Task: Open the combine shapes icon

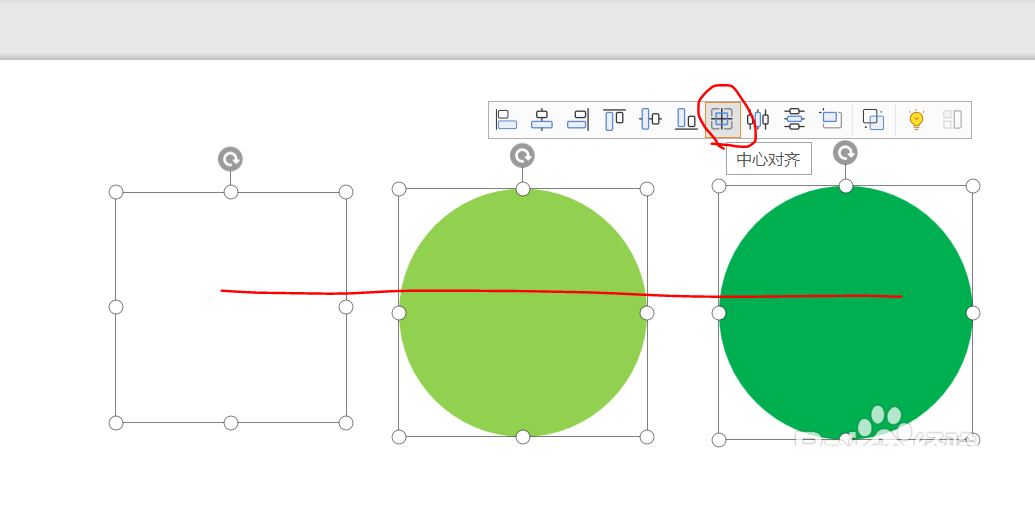Action: (874, 120)
